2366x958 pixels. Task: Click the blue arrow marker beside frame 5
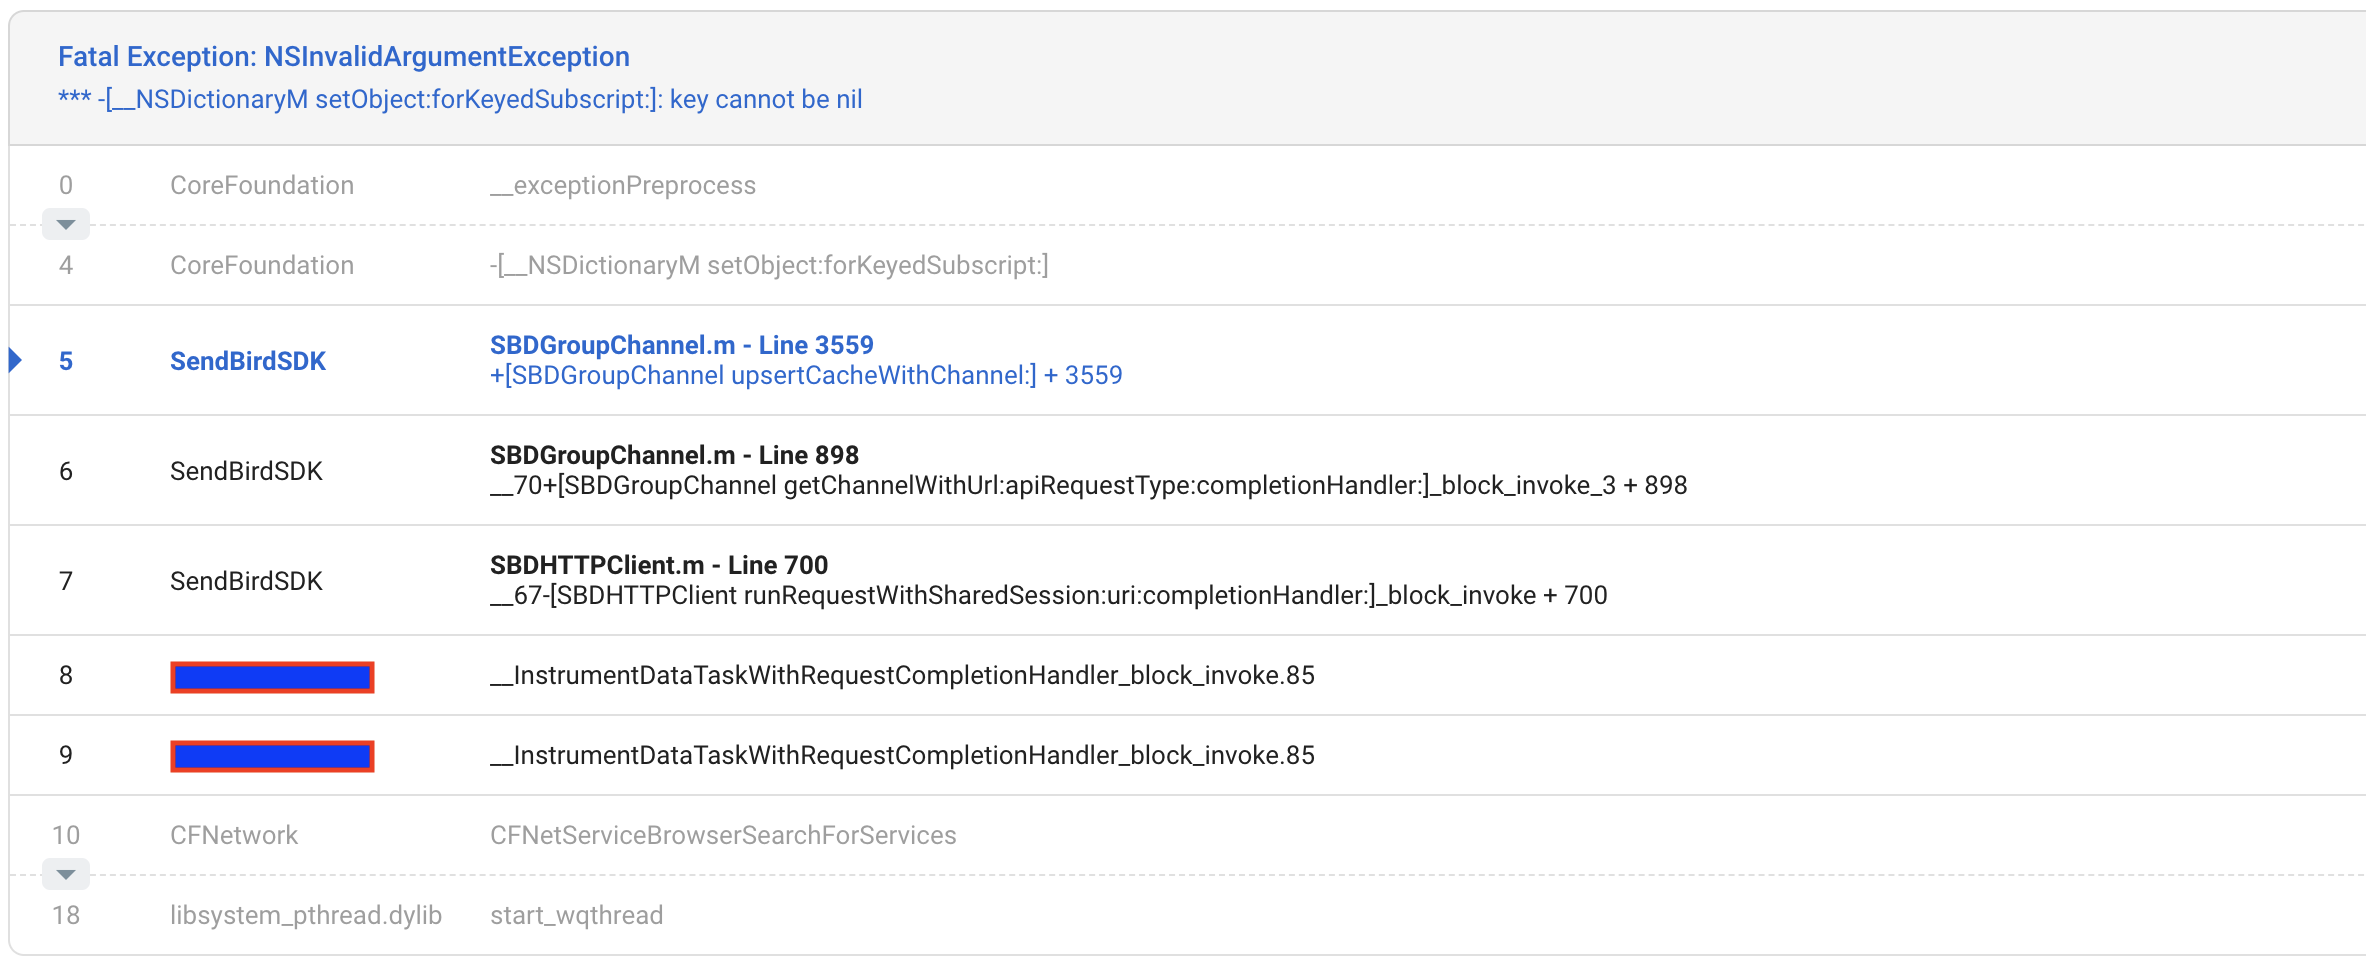(15, 360)
